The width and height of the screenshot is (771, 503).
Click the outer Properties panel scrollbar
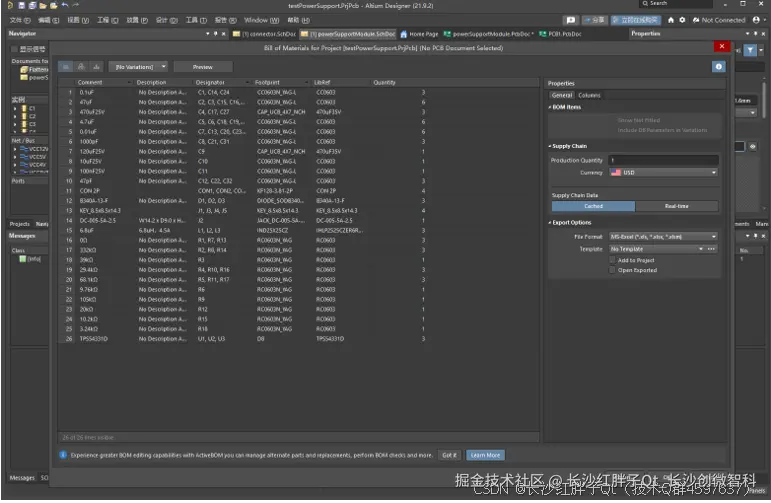coord(764,100)
